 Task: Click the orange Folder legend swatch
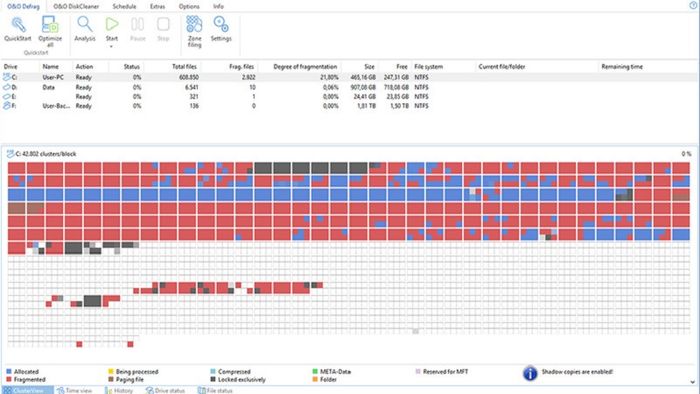[315, 379]
